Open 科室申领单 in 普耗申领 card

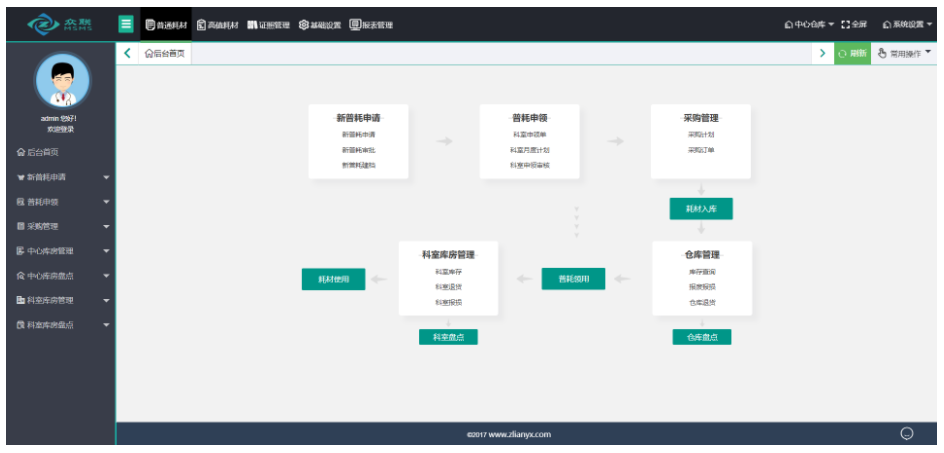click(x=529, y=134)
